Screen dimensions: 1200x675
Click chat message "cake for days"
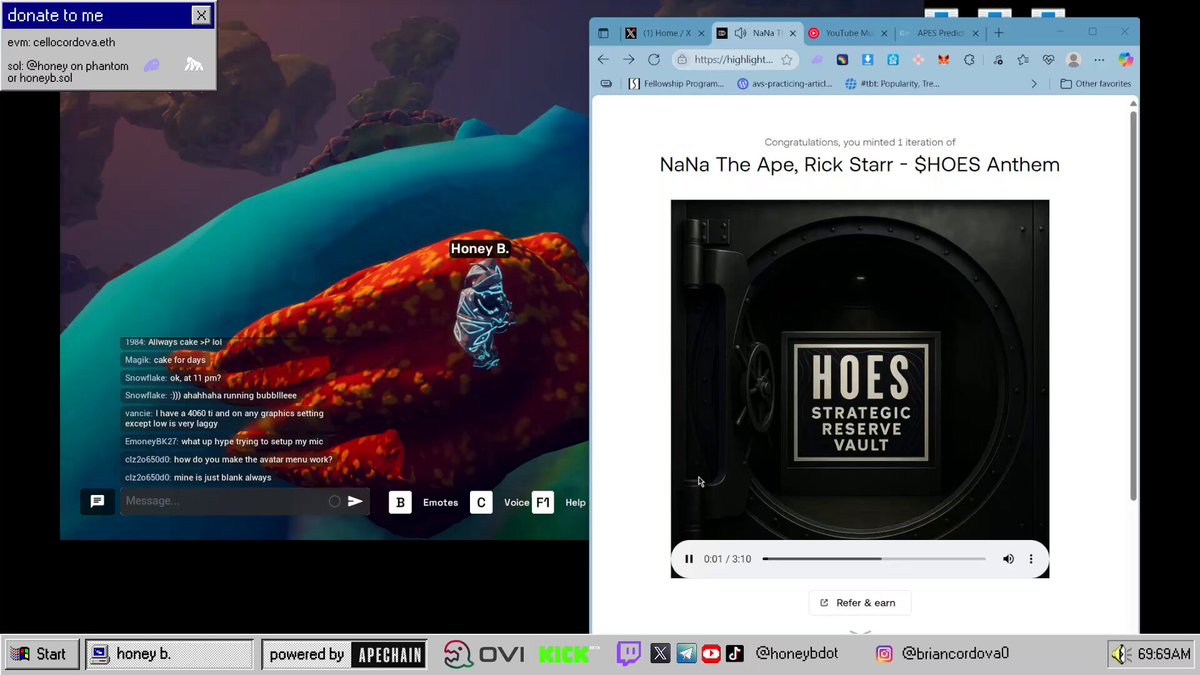point(179,360)
